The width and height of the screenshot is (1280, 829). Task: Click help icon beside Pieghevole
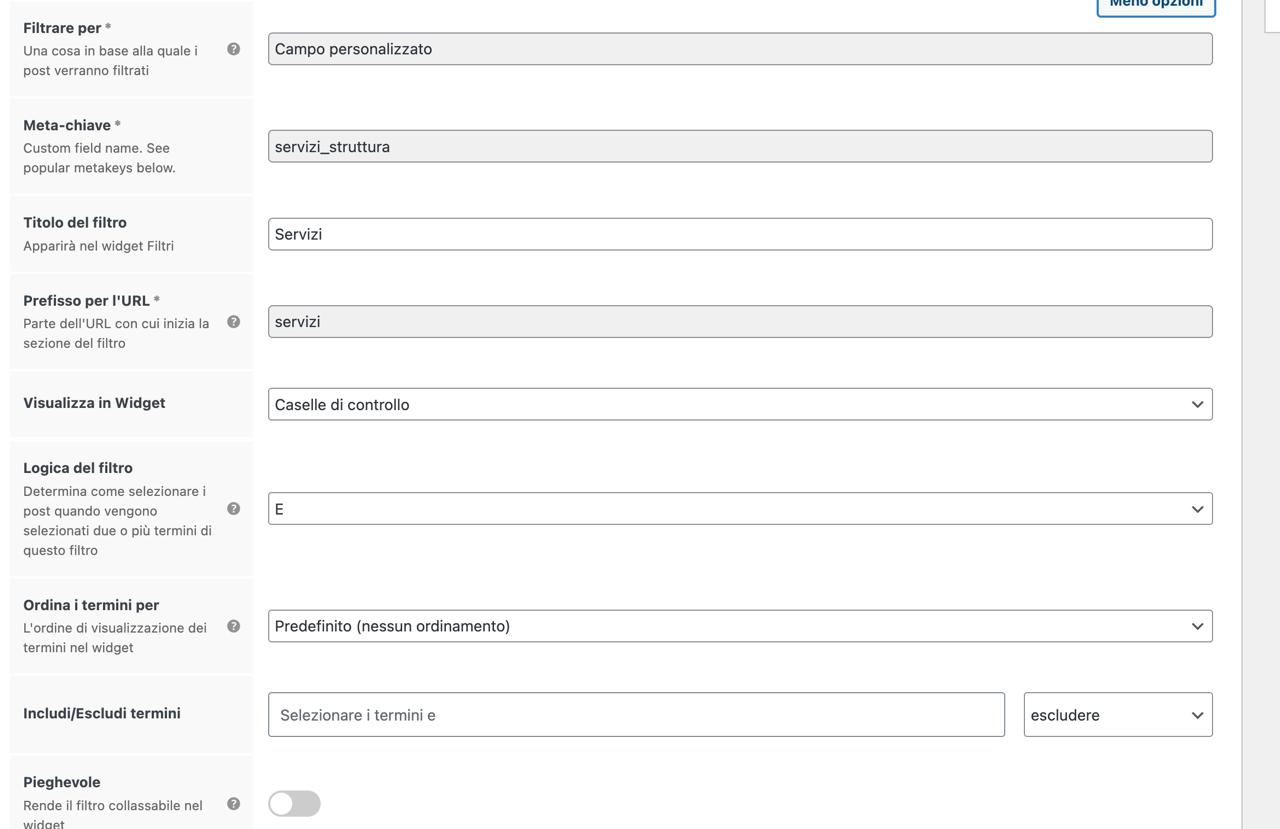click(x=233, y=804)
